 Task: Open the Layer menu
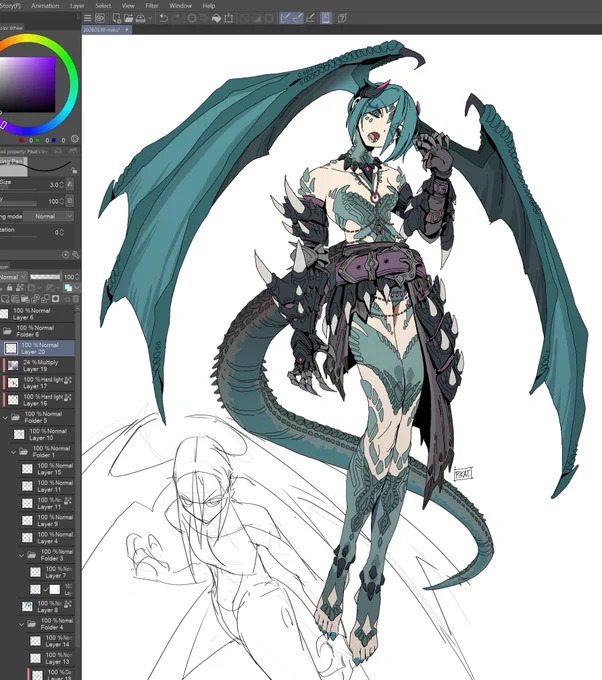[x=77, y=6]
